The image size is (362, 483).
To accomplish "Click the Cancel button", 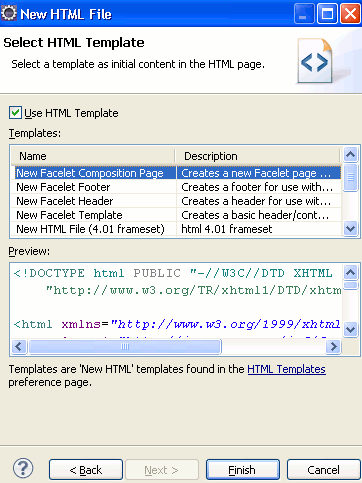I will [323, 470].
